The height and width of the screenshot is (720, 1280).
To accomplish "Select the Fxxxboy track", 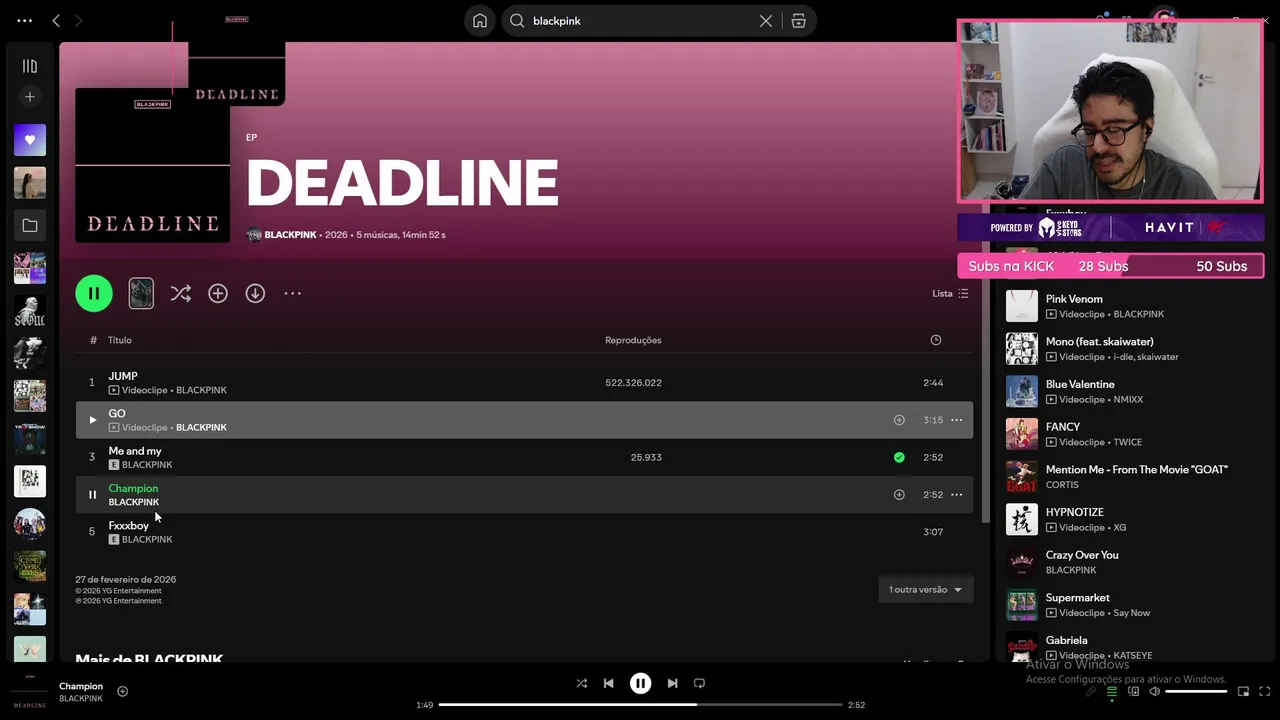I will point(524,532).
